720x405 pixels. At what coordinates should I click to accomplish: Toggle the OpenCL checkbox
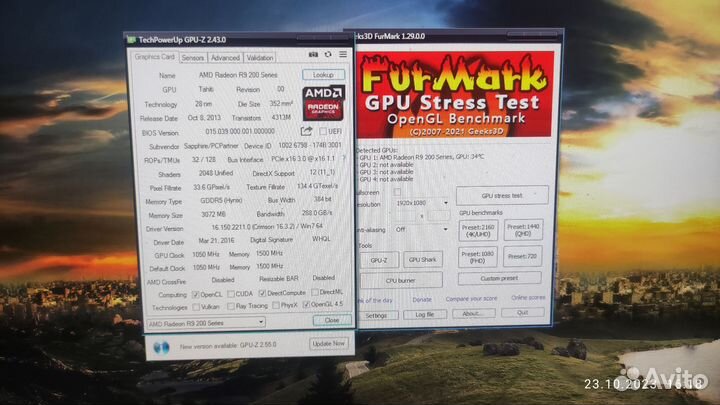pyautogui.click(x=195, y=294)
